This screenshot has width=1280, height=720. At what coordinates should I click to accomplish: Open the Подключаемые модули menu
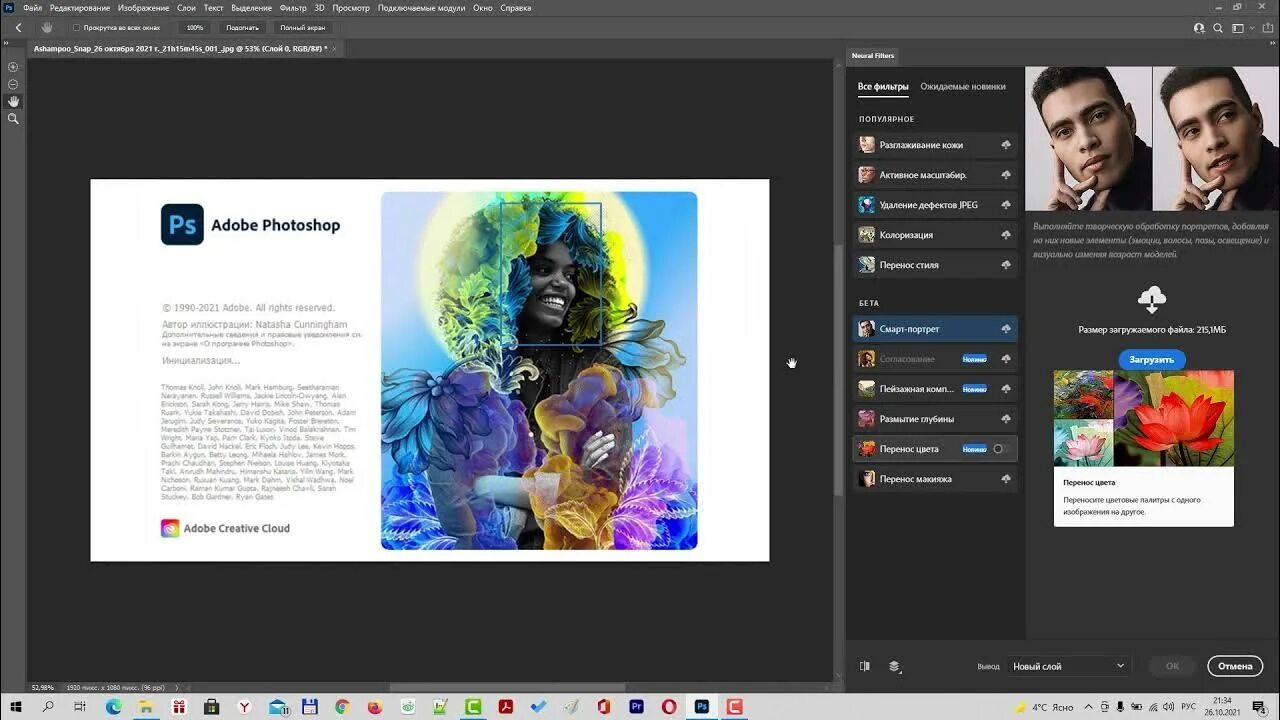click(422, 8)
